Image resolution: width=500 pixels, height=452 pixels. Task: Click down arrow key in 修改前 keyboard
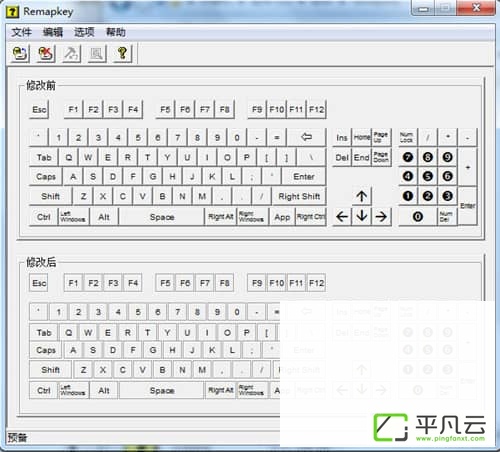[362, 217]
